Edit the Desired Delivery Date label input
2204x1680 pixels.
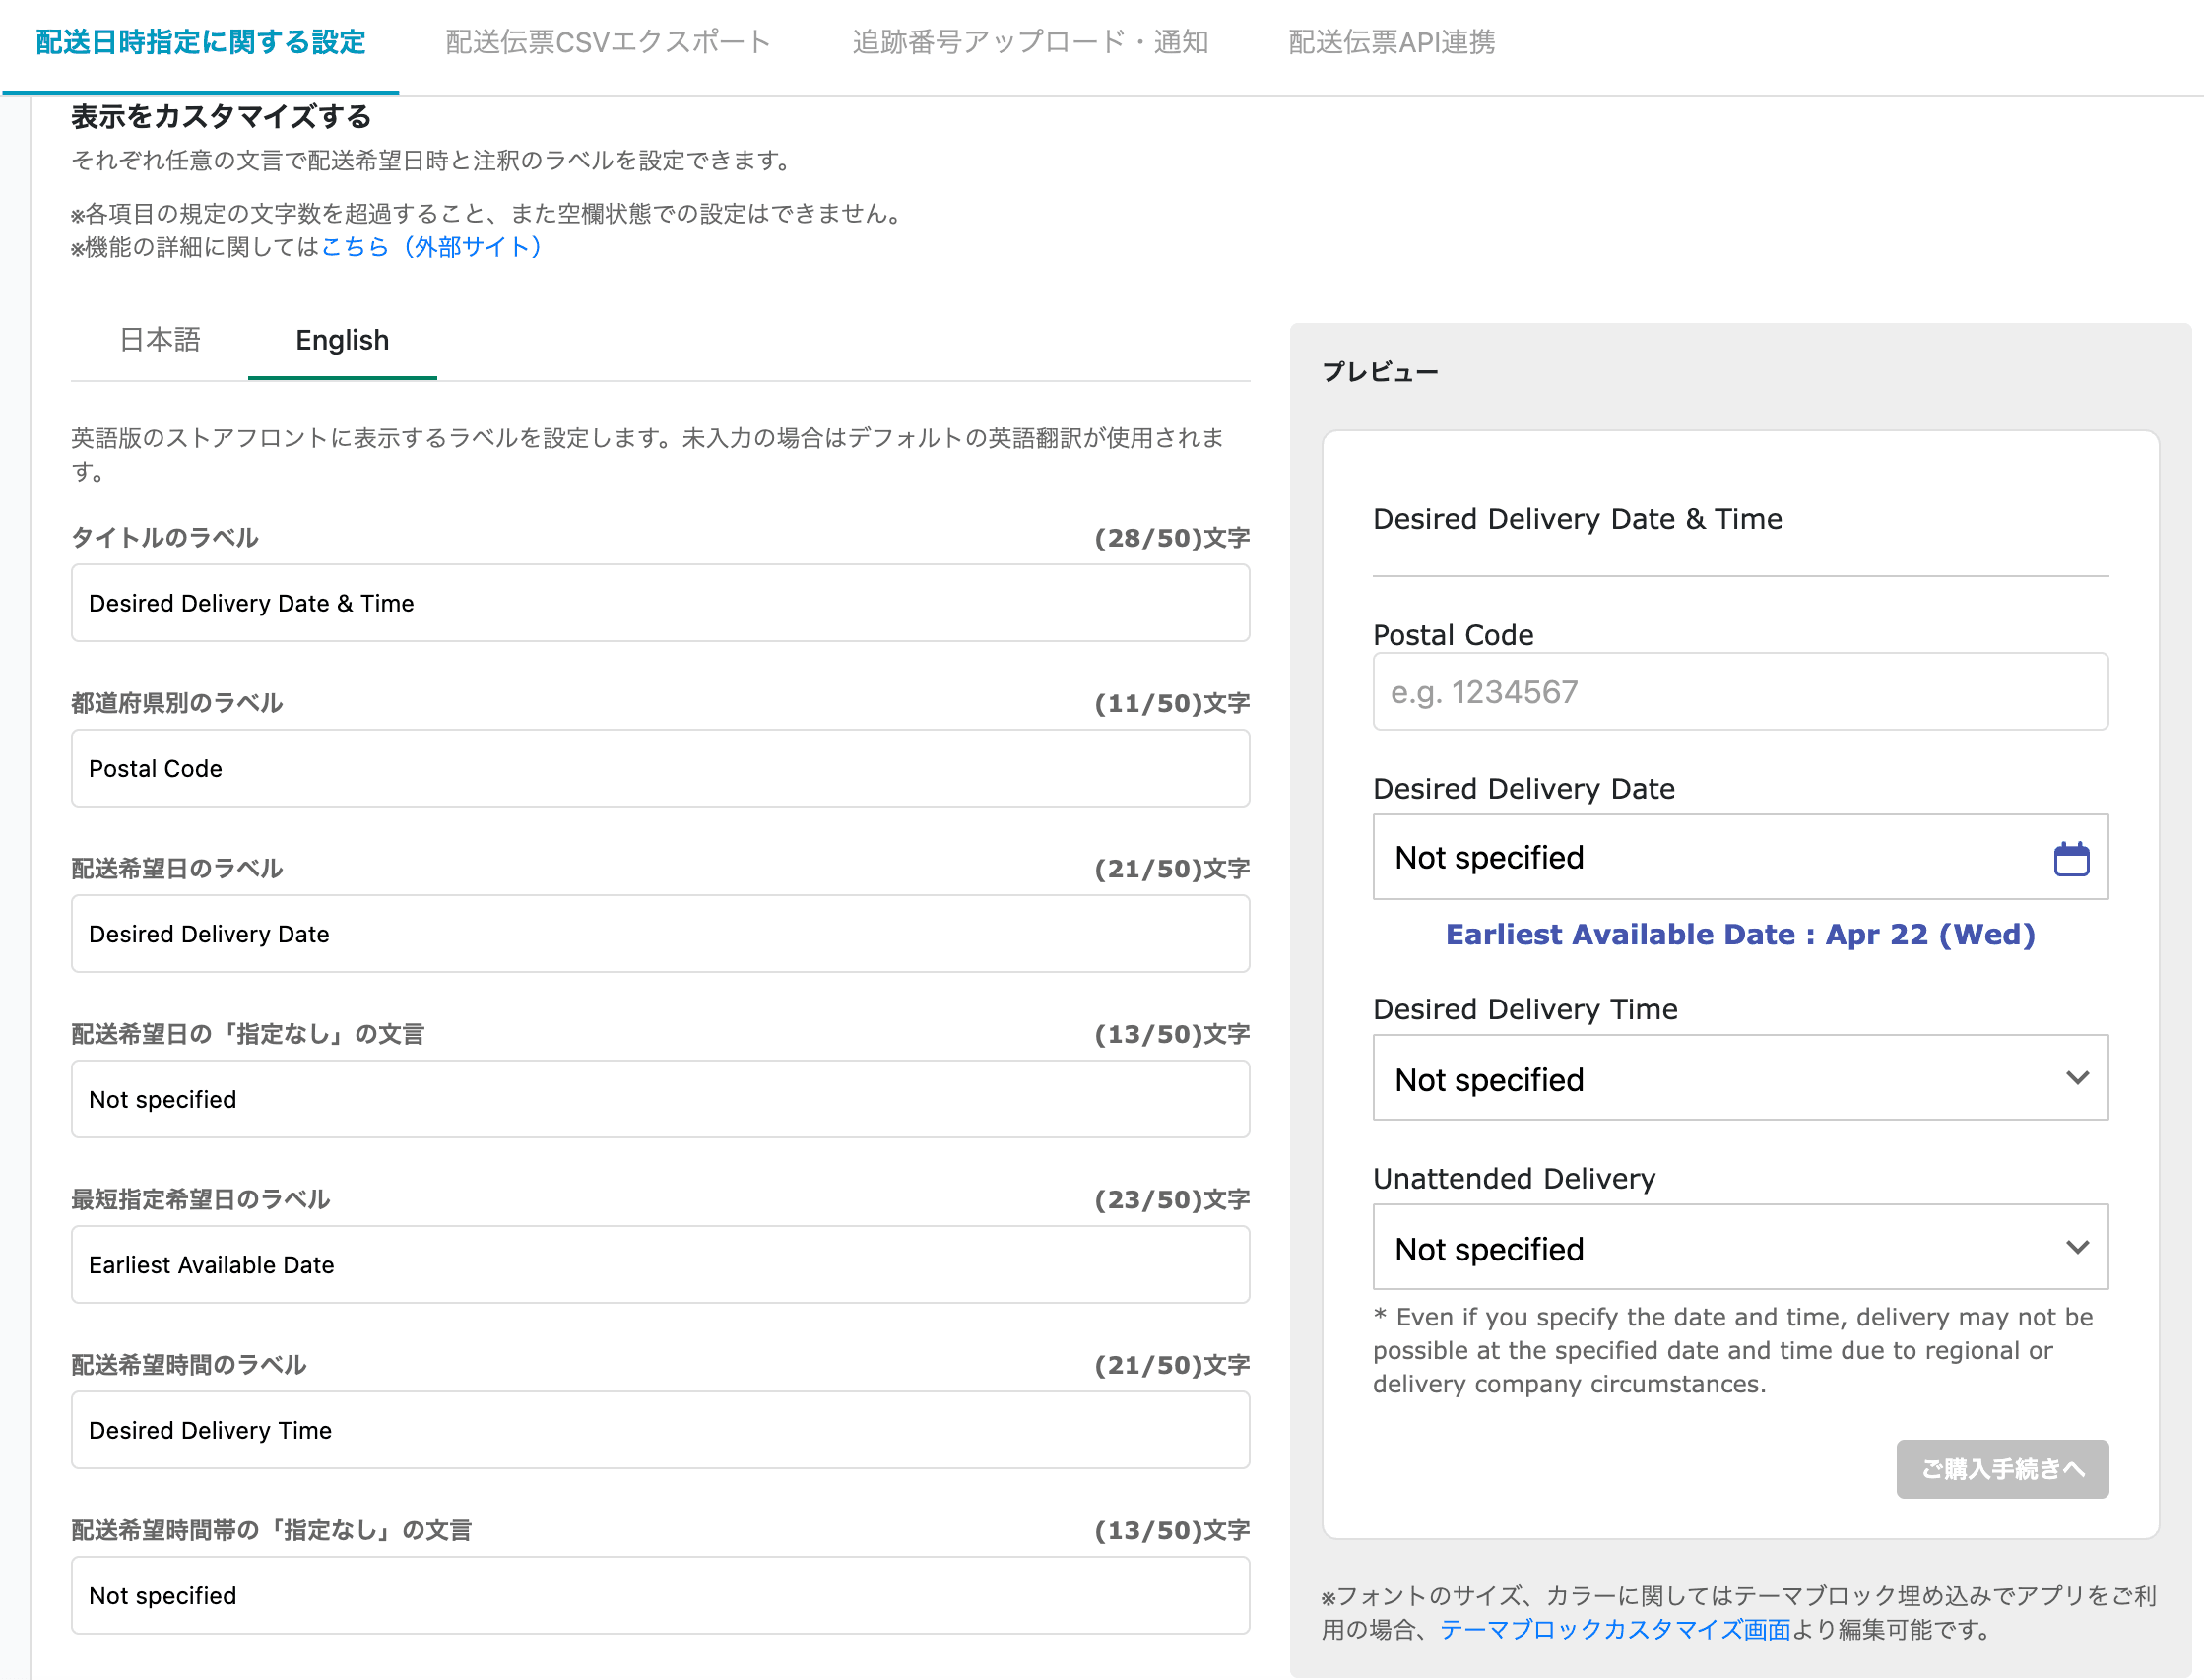coord(660,934)
